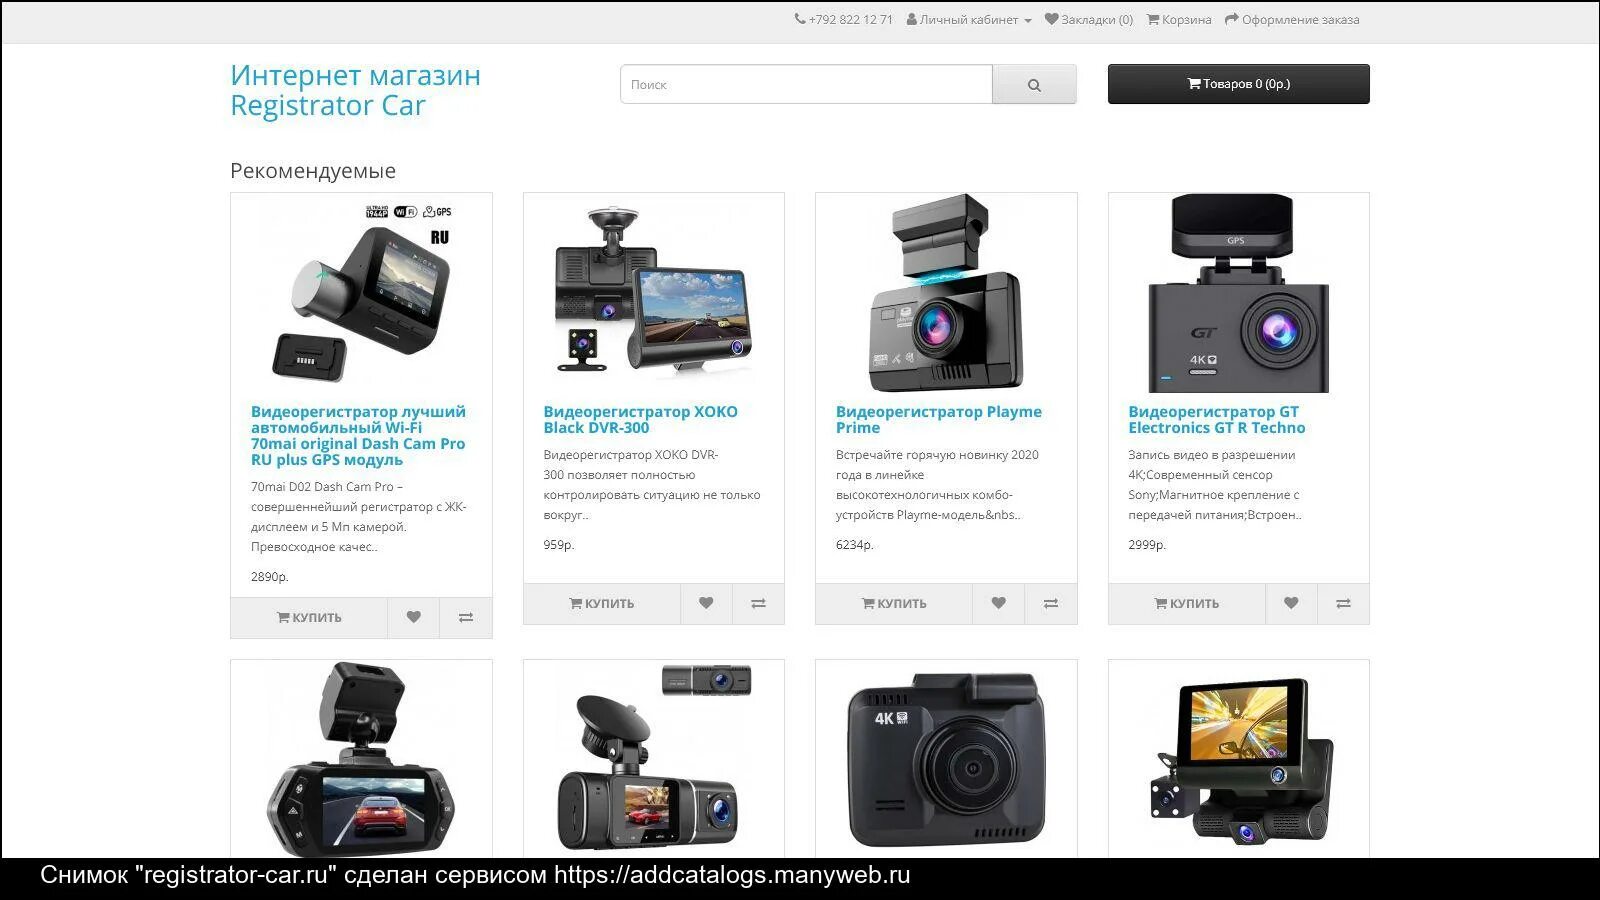Add Playme Prime to wishlist
The height and width of the screenshot is (900, 1600).
click(998, 604)
